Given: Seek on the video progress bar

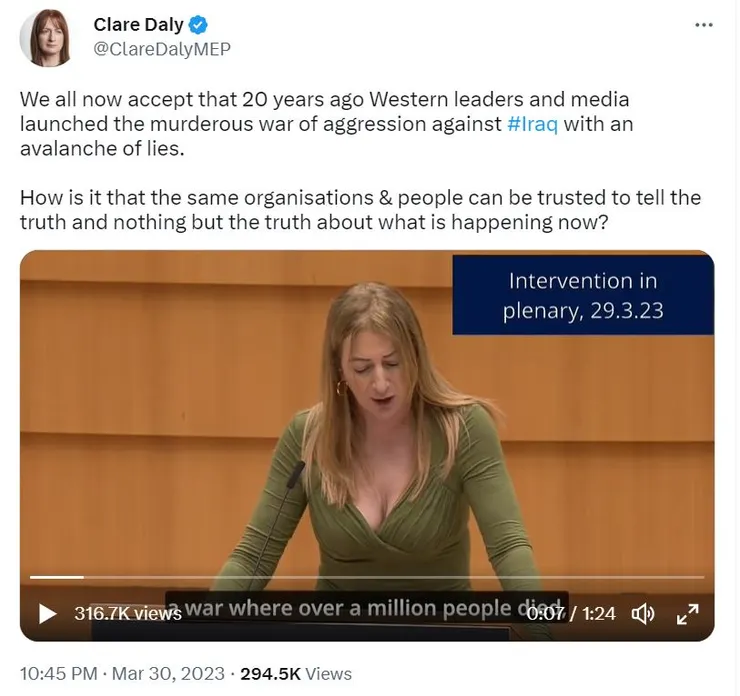Looking at the screenshot, I should [367, 577].
